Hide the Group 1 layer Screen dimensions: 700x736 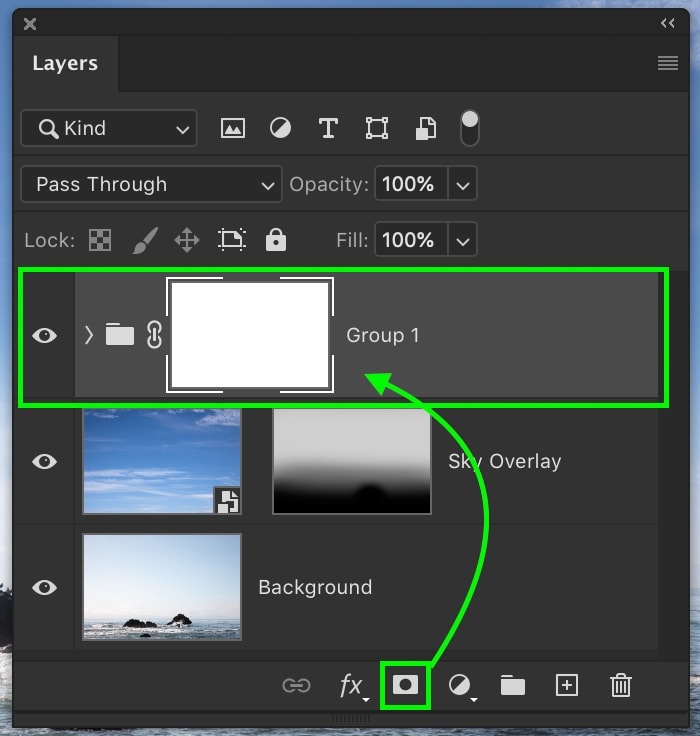(x=44, y=336)
